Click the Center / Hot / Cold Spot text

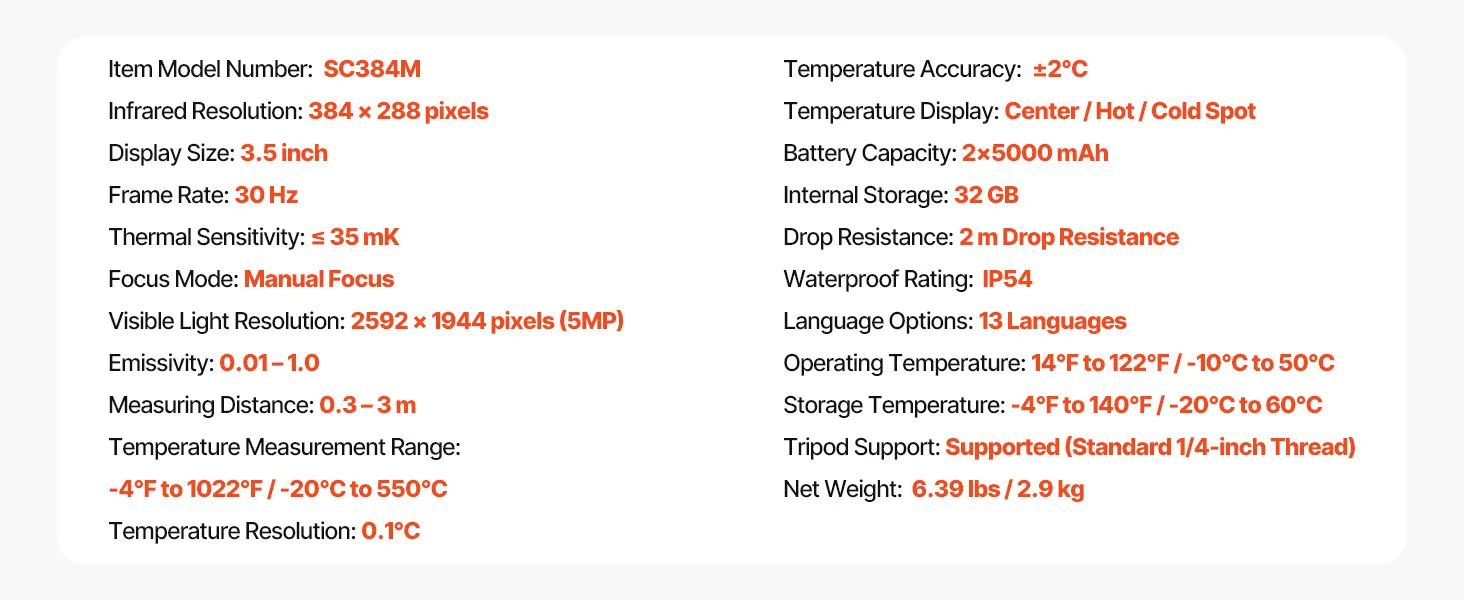[x=1130, y=111]
